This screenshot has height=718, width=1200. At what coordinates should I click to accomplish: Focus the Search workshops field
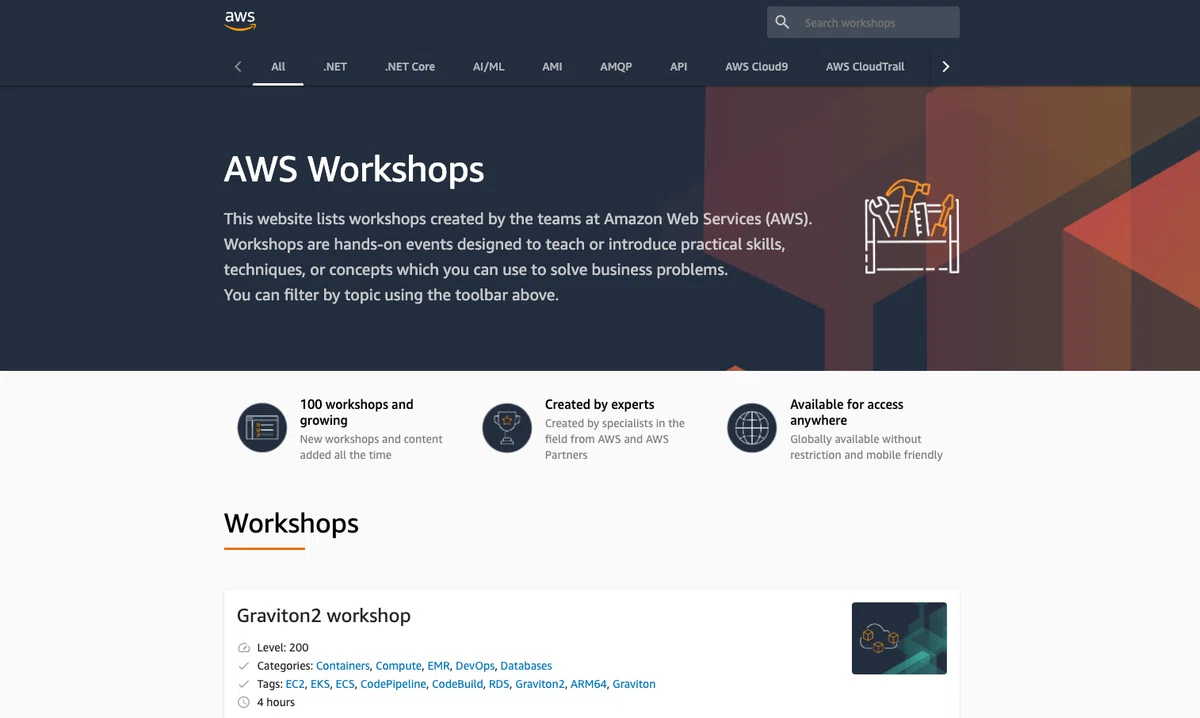pos(863,22)
